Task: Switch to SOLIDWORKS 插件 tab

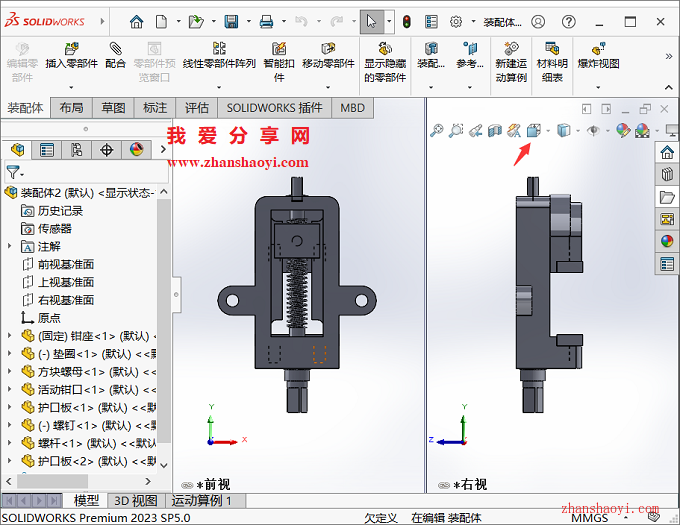Action: (x=275, y=108)
